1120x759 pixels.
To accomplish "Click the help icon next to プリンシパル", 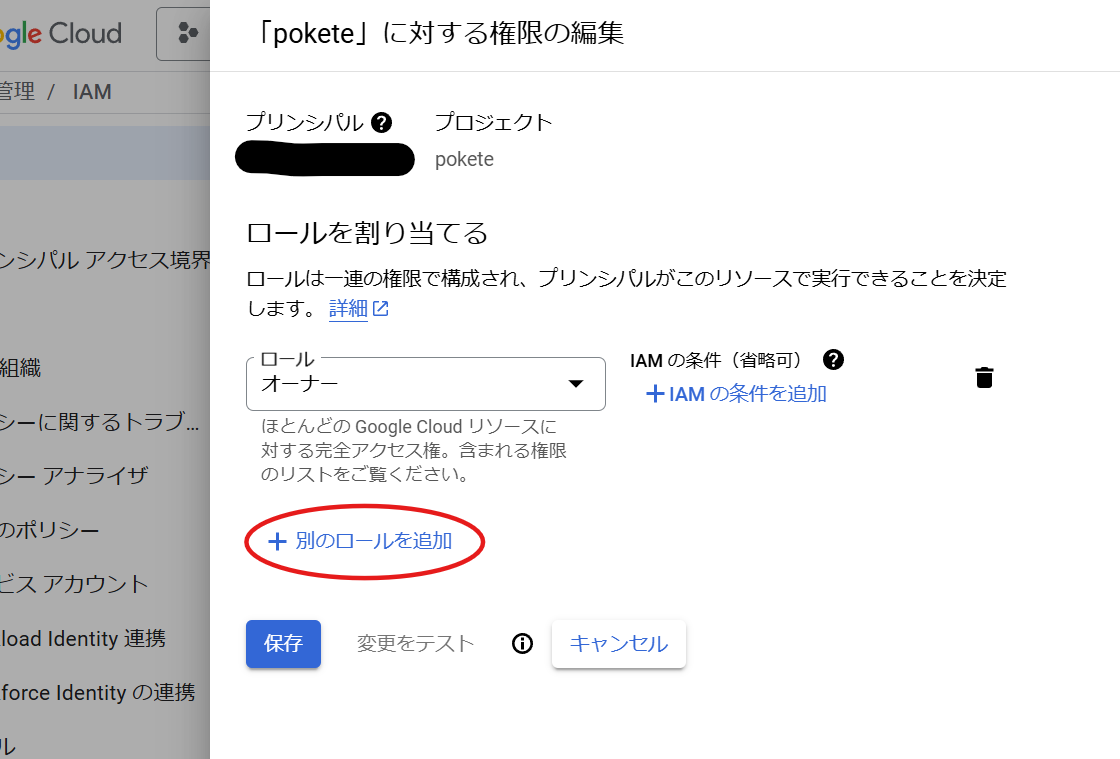I will coord(381,123).
